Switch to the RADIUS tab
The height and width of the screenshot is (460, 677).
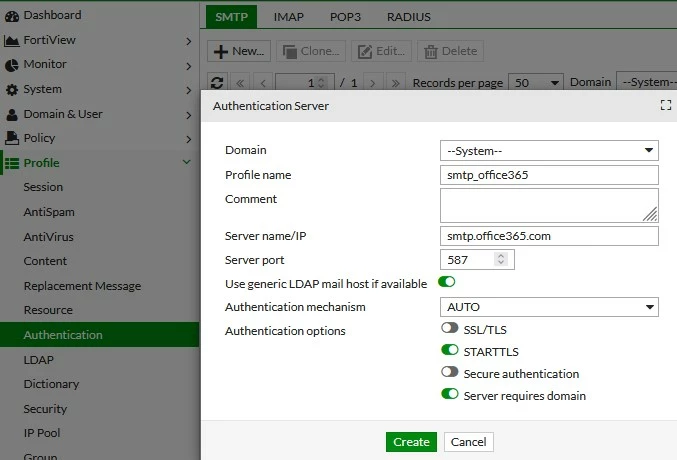point(408,17)
